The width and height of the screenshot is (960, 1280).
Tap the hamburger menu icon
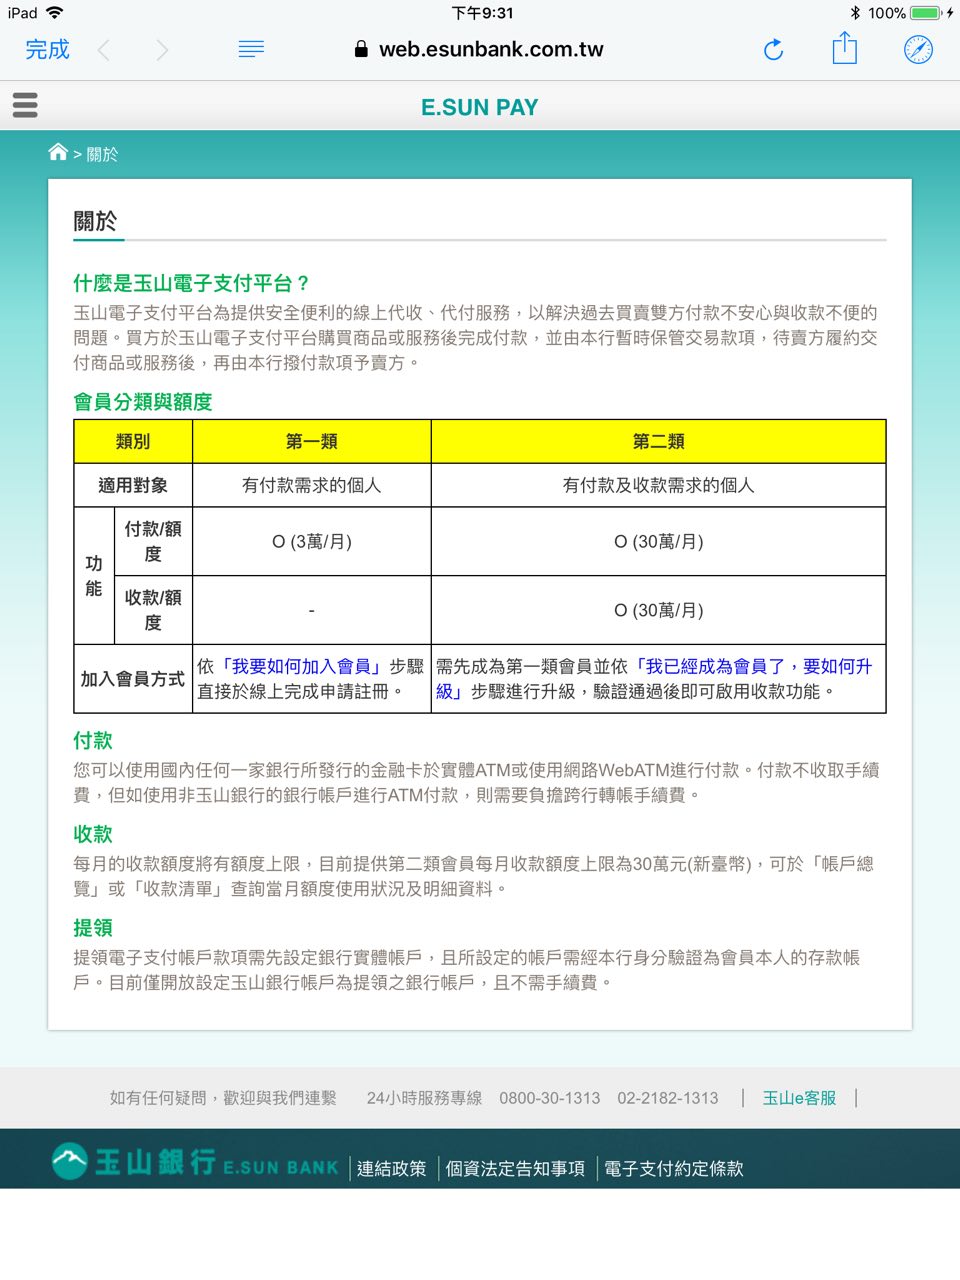pyautogui.click(x=25, y=105)
